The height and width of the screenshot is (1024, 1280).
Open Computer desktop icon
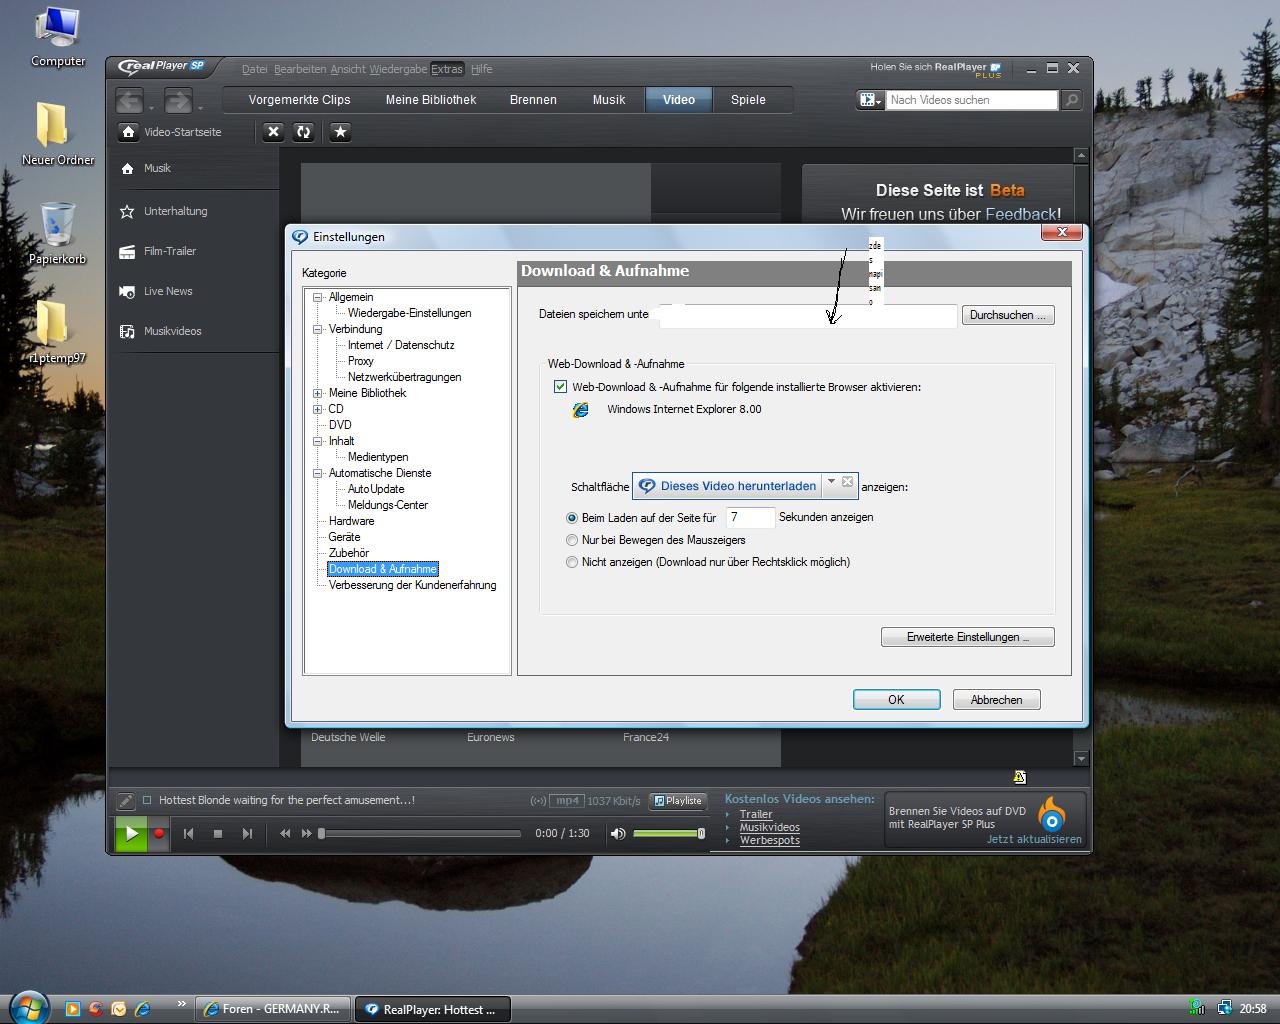(x=58, y=38)
